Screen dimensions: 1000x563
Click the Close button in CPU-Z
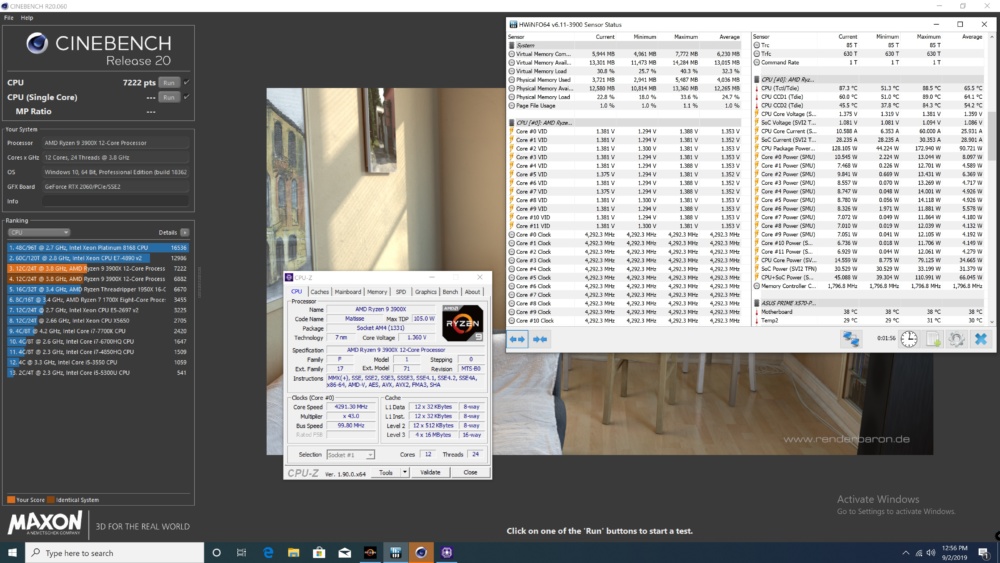(x=470, y=472)
